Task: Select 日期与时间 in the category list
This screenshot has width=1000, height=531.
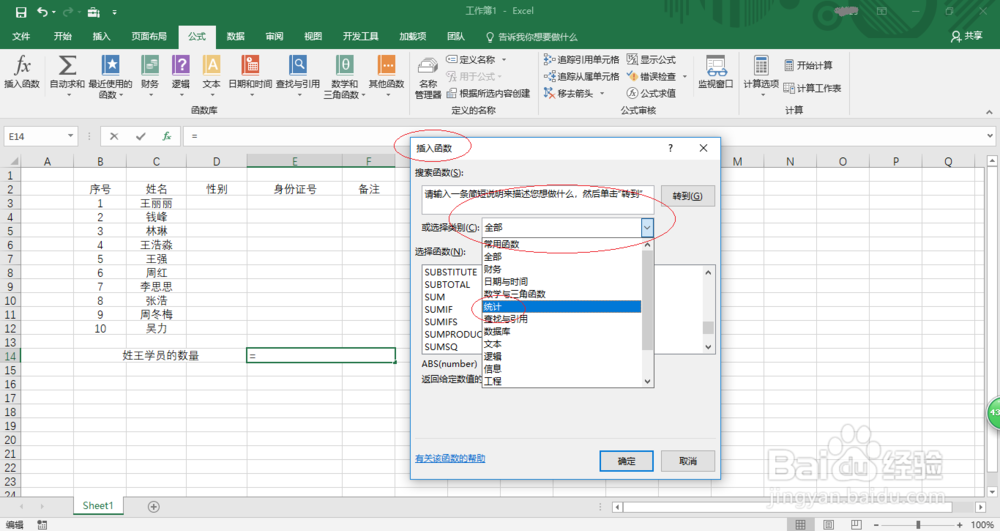Action: click(562, 282)
